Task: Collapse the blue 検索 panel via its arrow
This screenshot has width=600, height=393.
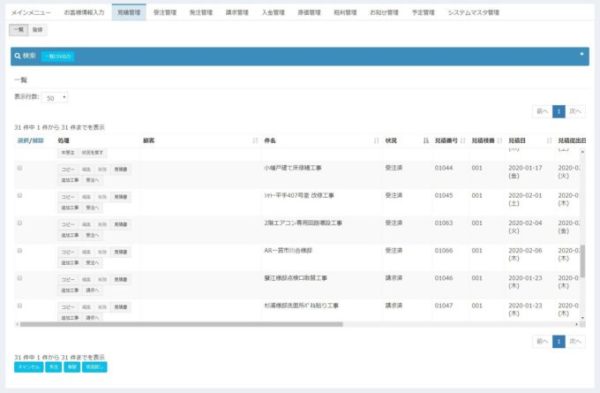Action: point(582,54)
